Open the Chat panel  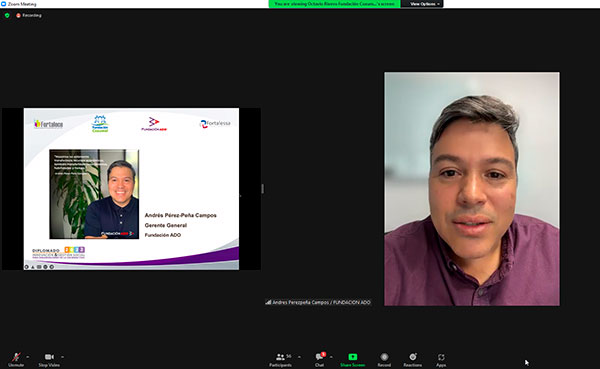click(x=320, y=359)
